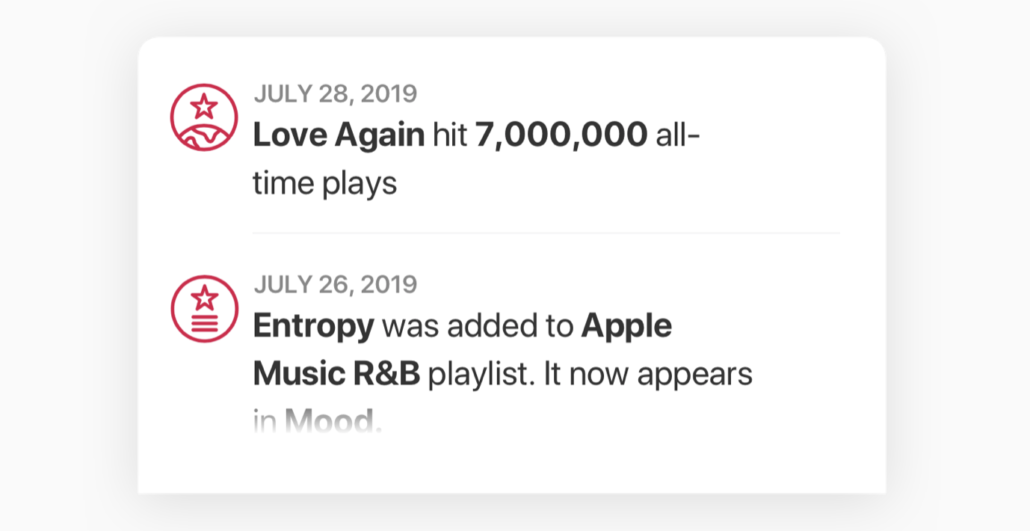Click 'Music R&B' bold text

click(x=337, y=374)
